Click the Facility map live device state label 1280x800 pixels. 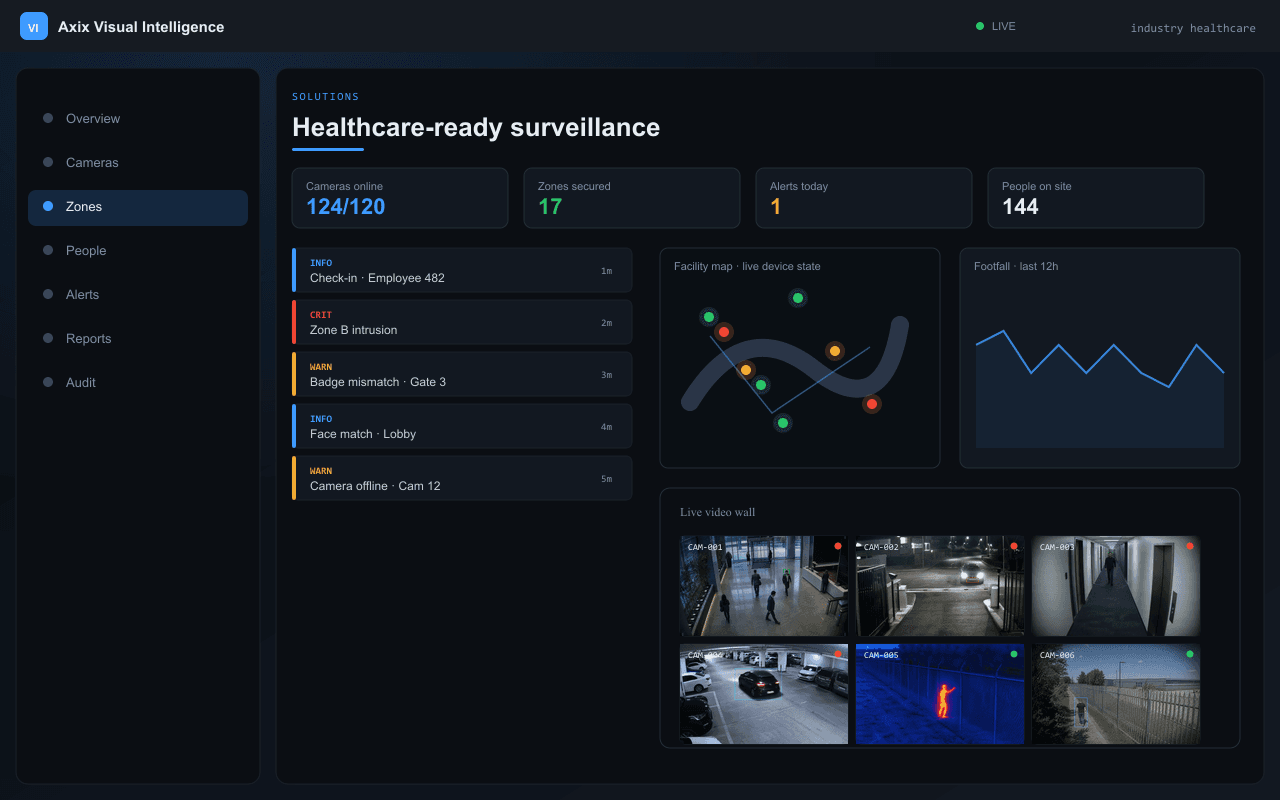tap(747, 266)
